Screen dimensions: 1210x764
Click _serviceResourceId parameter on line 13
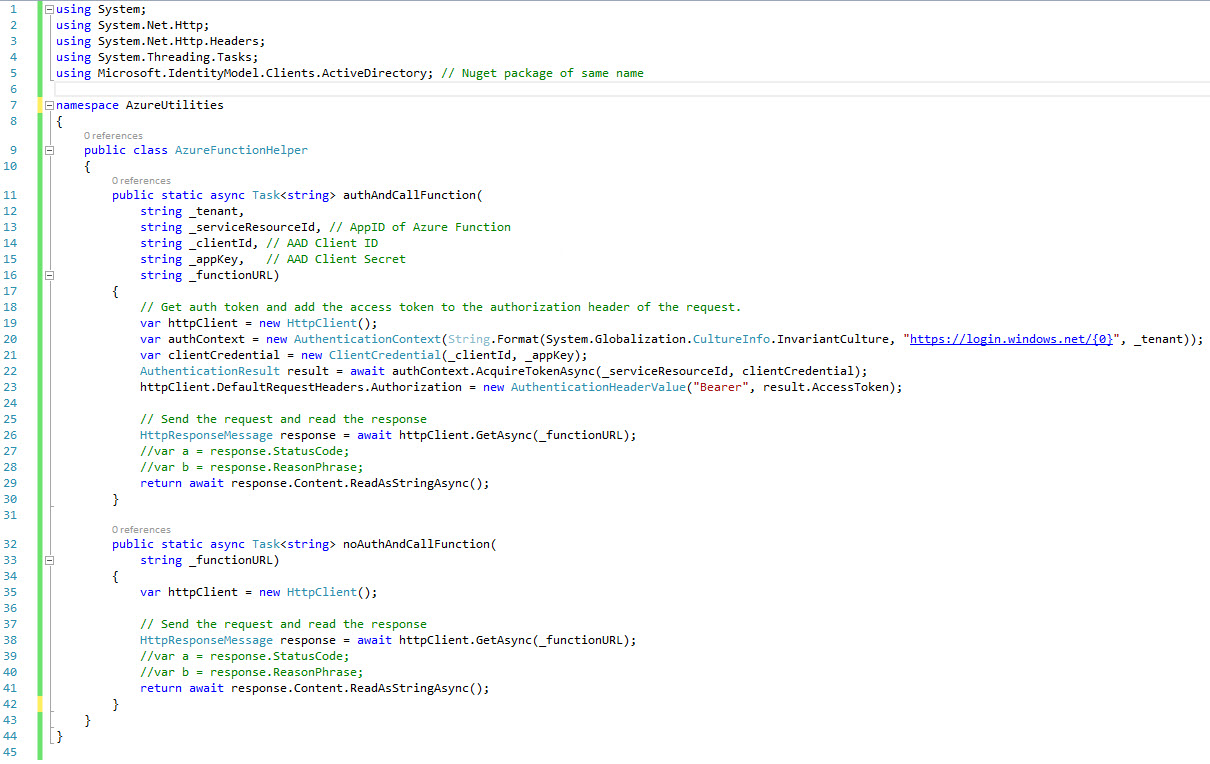(252, 227)
